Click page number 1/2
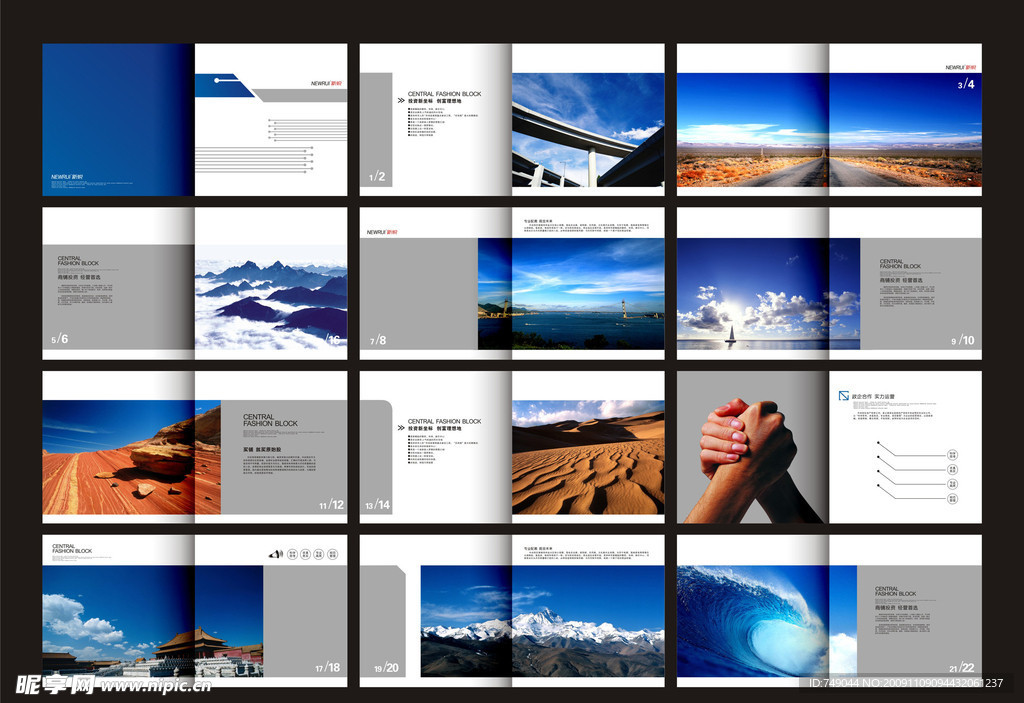The height and width of the screenshot is (703, 1024). [377, 177]
